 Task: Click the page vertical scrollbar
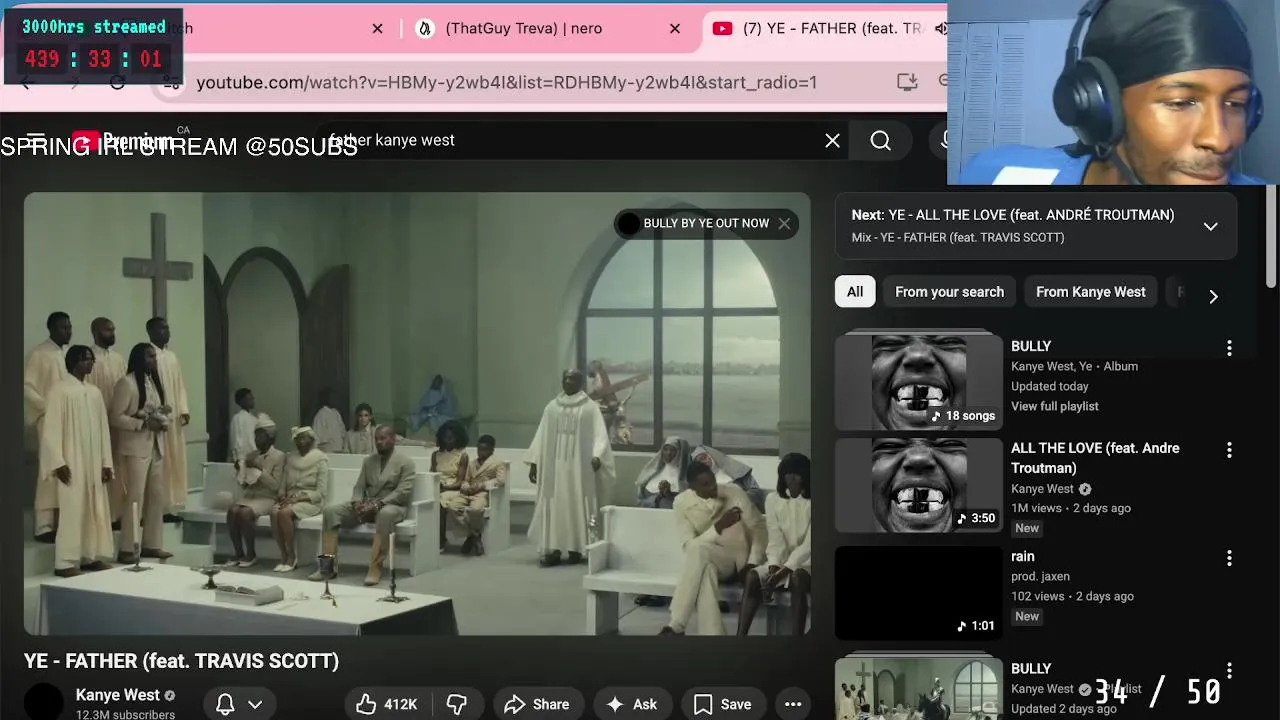coord(1271,235)
